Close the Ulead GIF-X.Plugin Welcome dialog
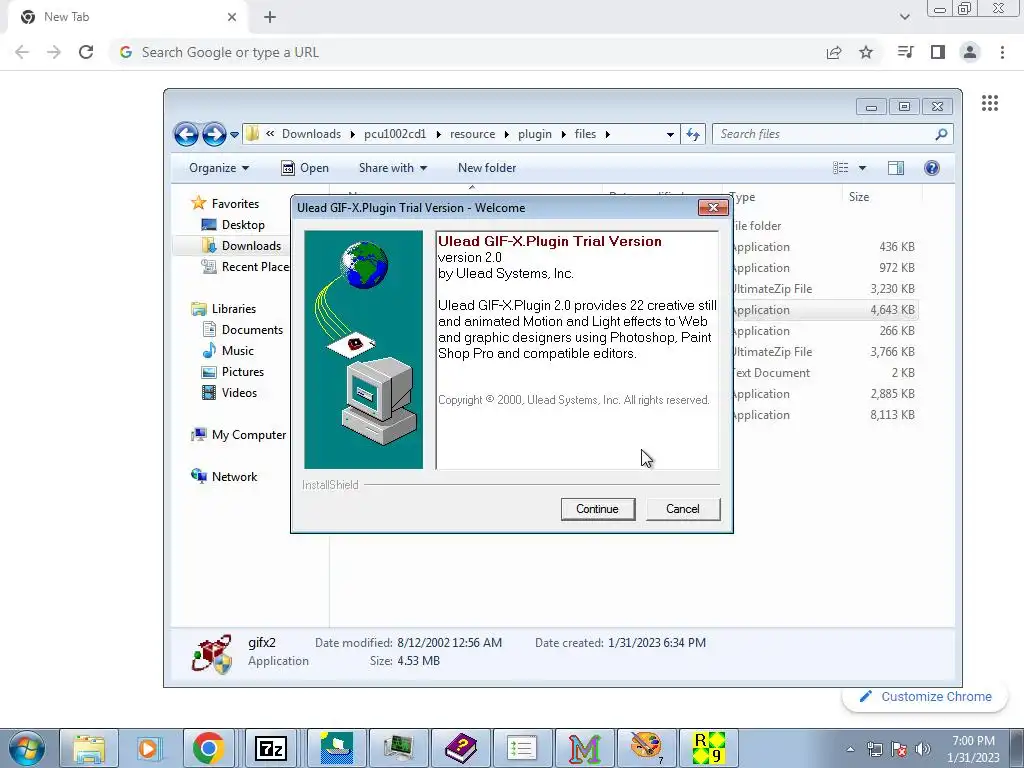 713,208
